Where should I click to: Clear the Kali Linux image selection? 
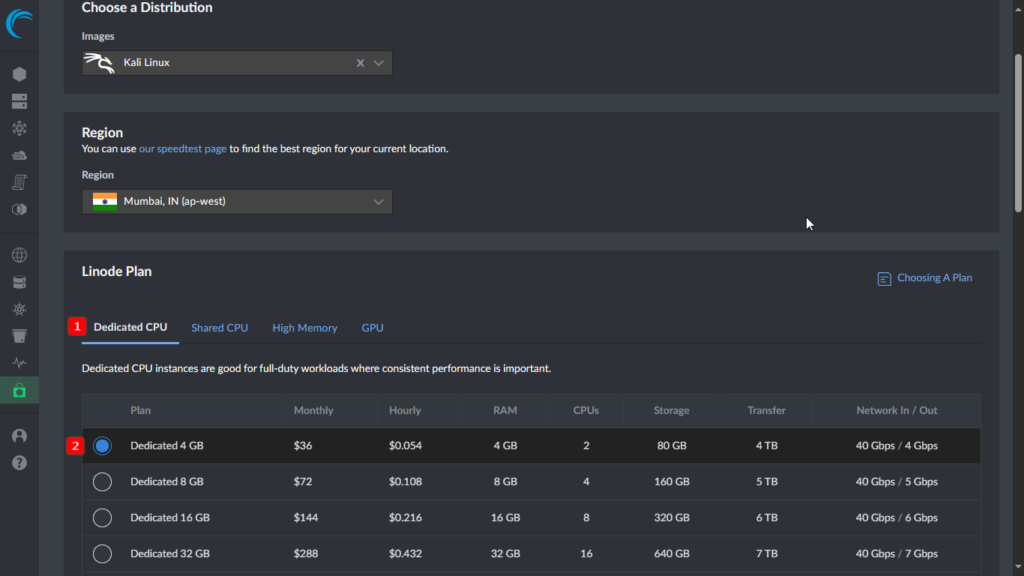pyautogui.click(x=360, y=63)
